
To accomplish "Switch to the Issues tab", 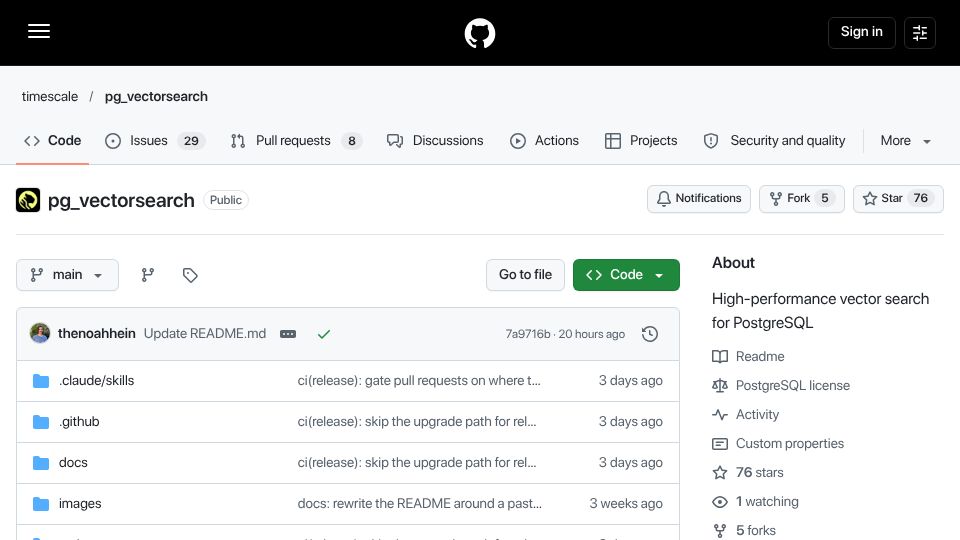I will coord(156,141).
